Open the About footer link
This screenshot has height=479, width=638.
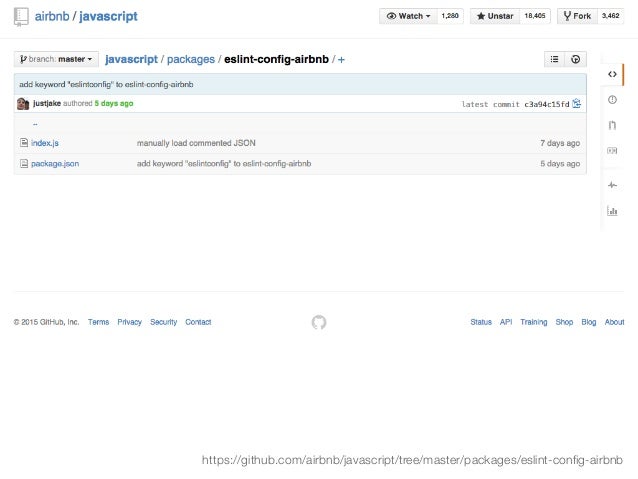(x=614, y=322)
